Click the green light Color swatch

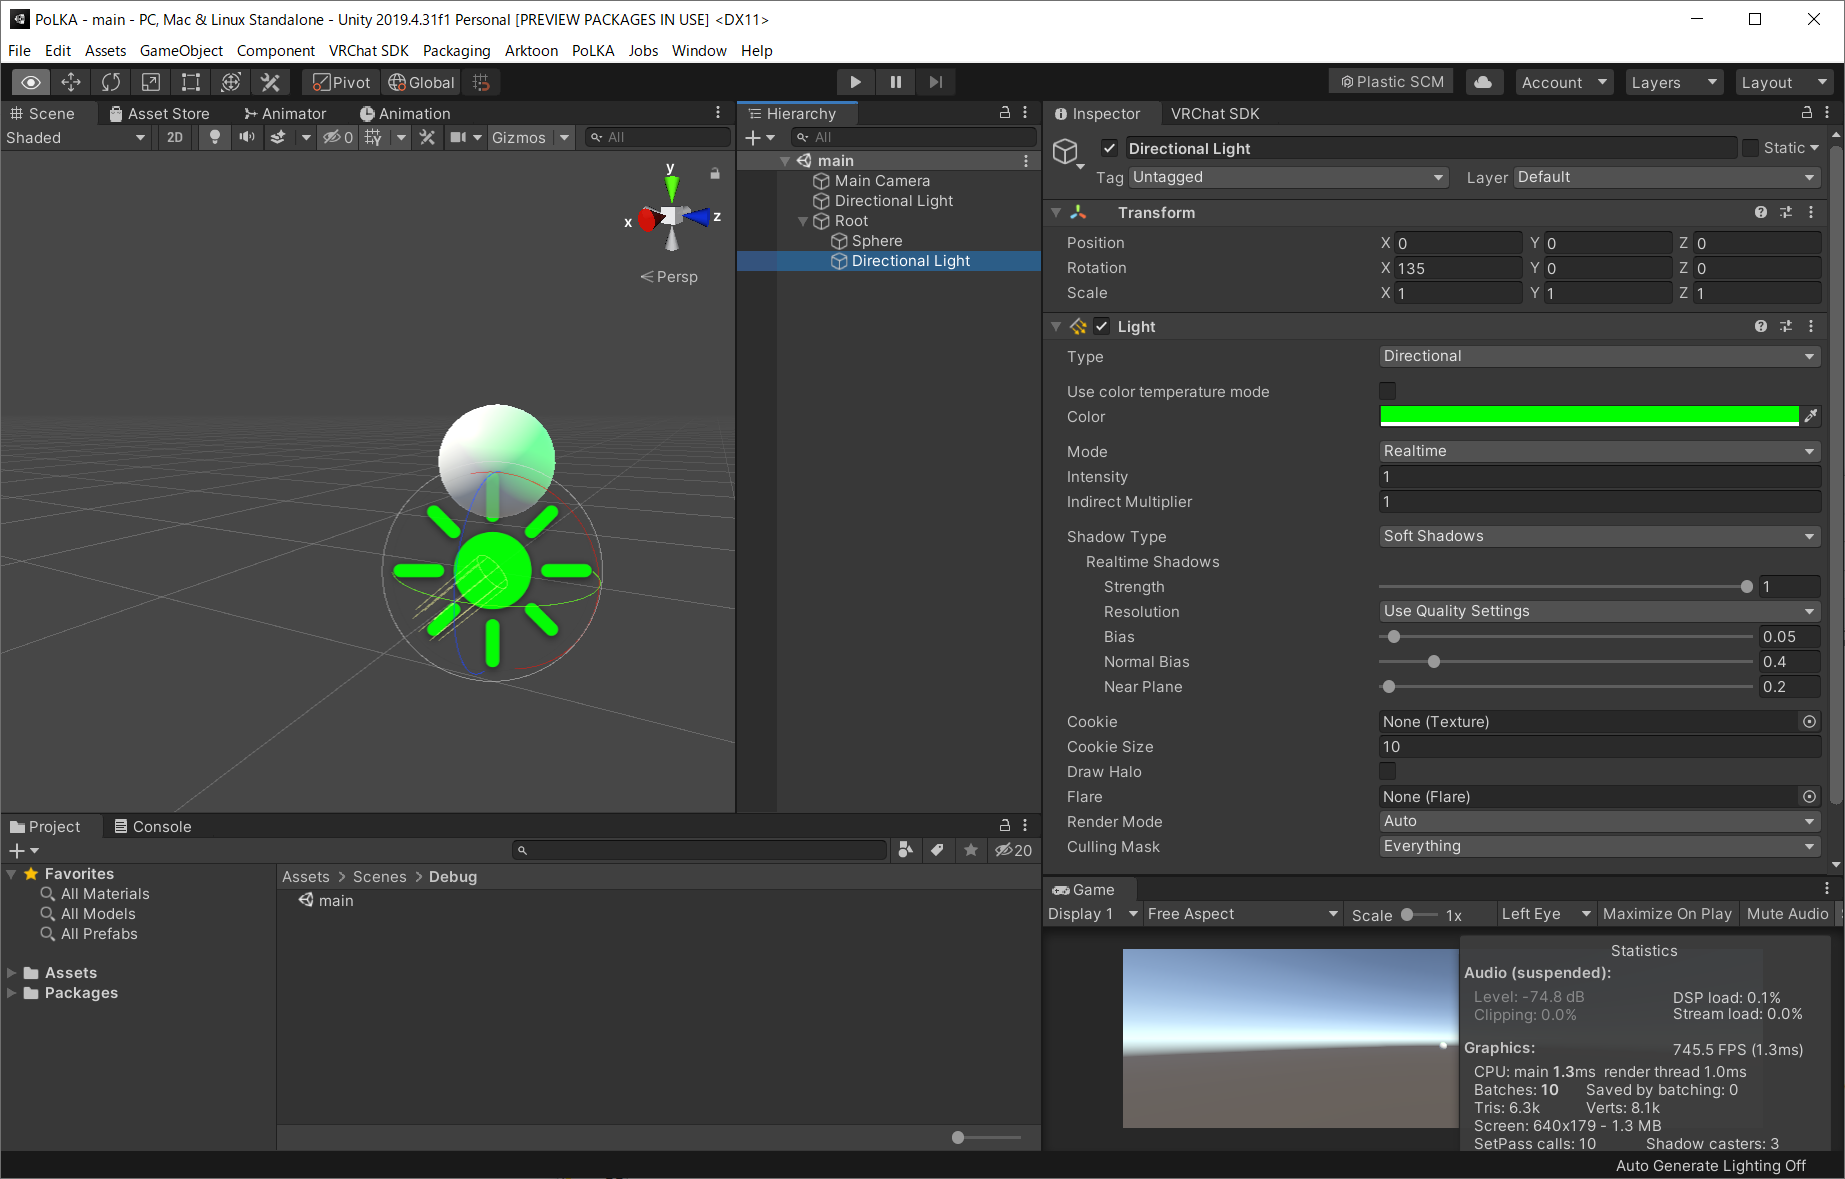[1589, 416]
